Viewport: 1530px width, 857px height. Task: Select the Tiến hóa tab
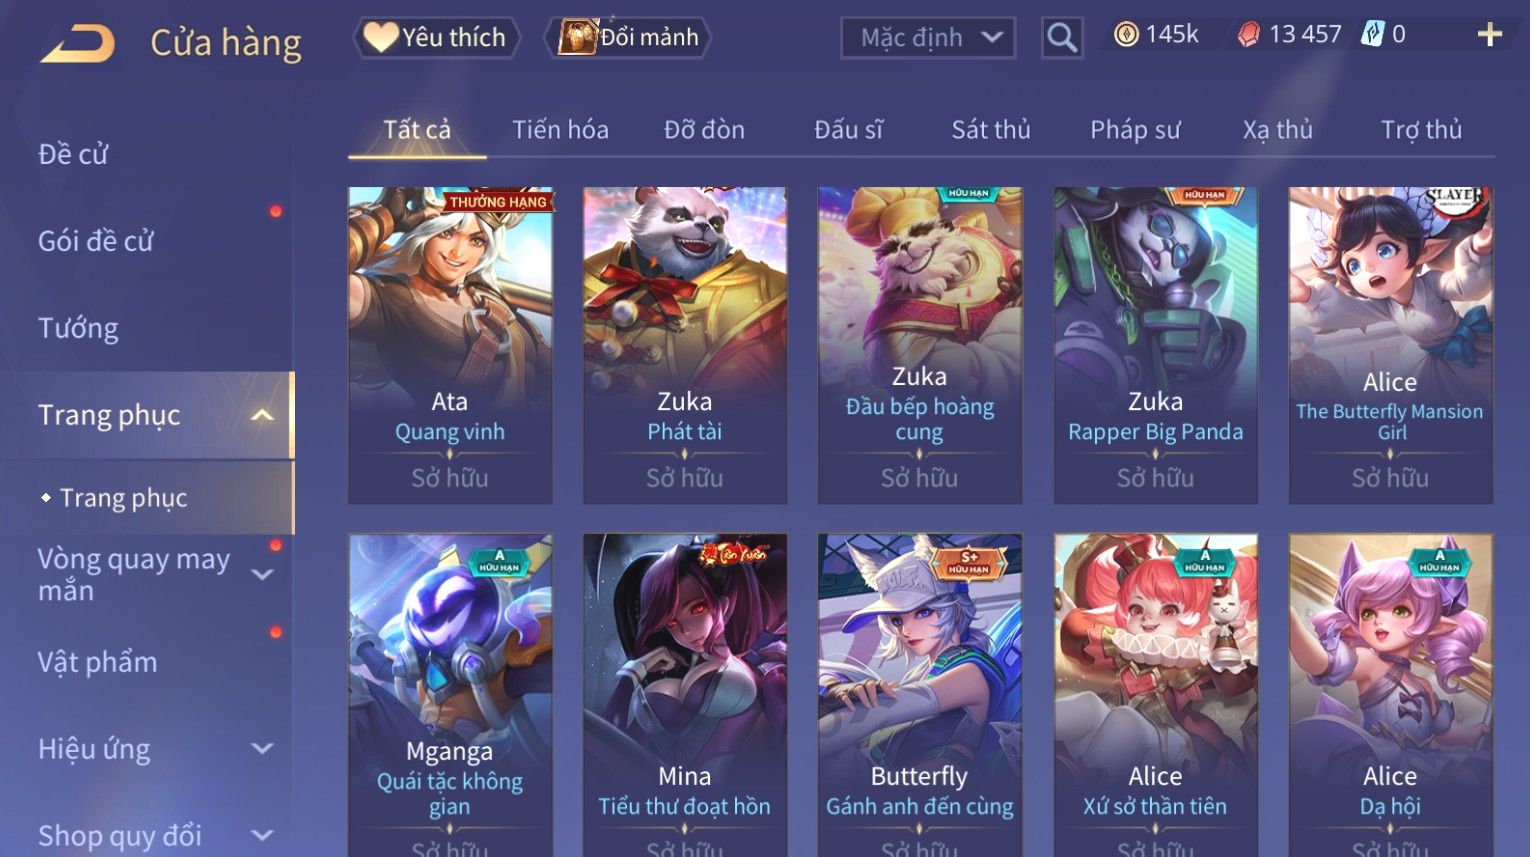560,130
